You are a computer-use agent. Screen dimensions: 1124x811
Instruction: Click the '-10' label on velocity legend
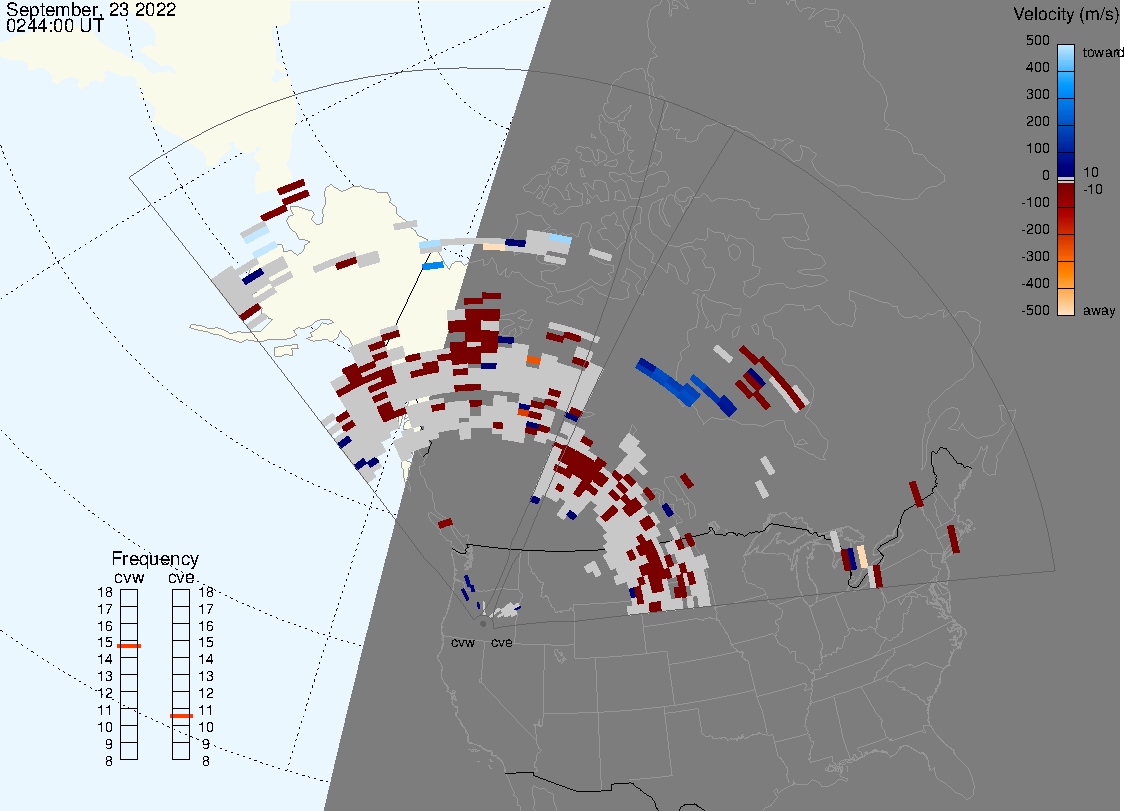coord(1093,189)
